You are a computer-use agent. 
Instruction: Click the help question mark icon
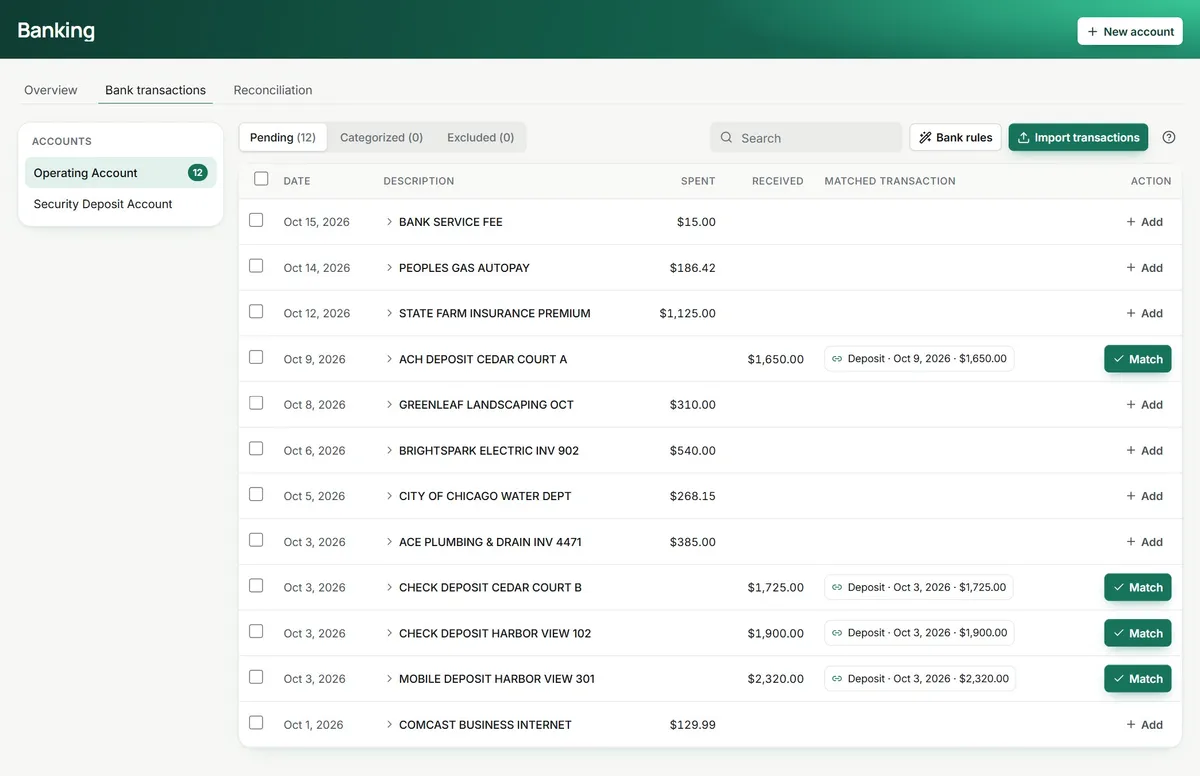(1169, 138)
